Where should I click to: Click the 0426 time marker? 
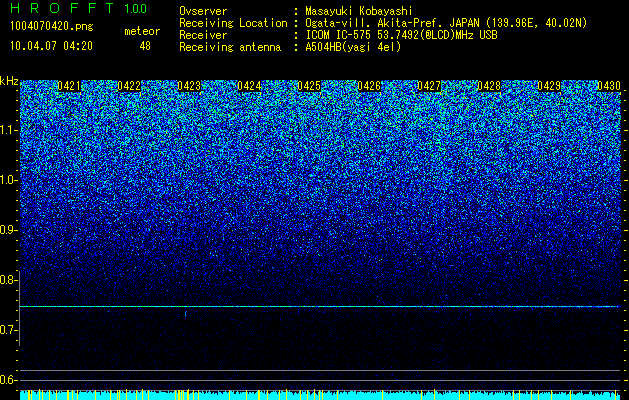(369, 86)
